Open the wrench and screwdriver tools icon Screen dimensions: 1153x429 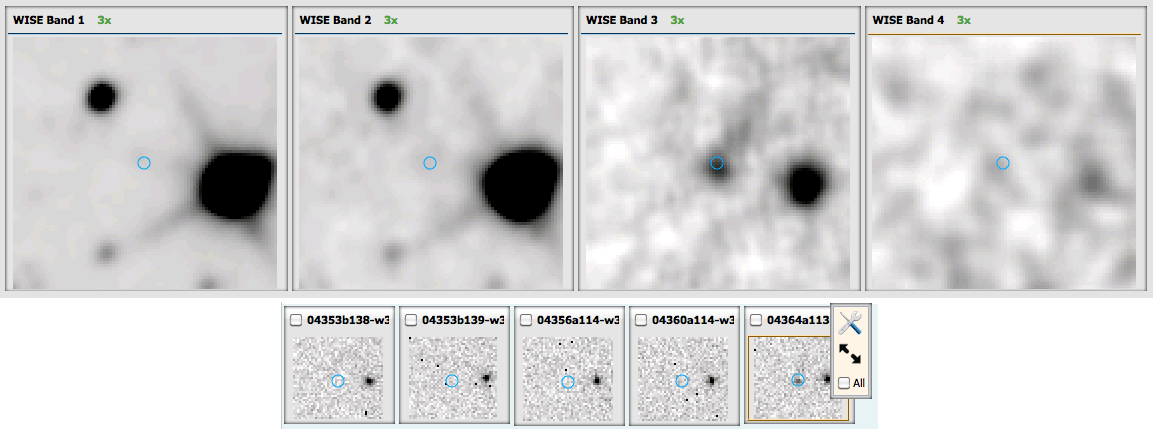(x=850, y=323)
